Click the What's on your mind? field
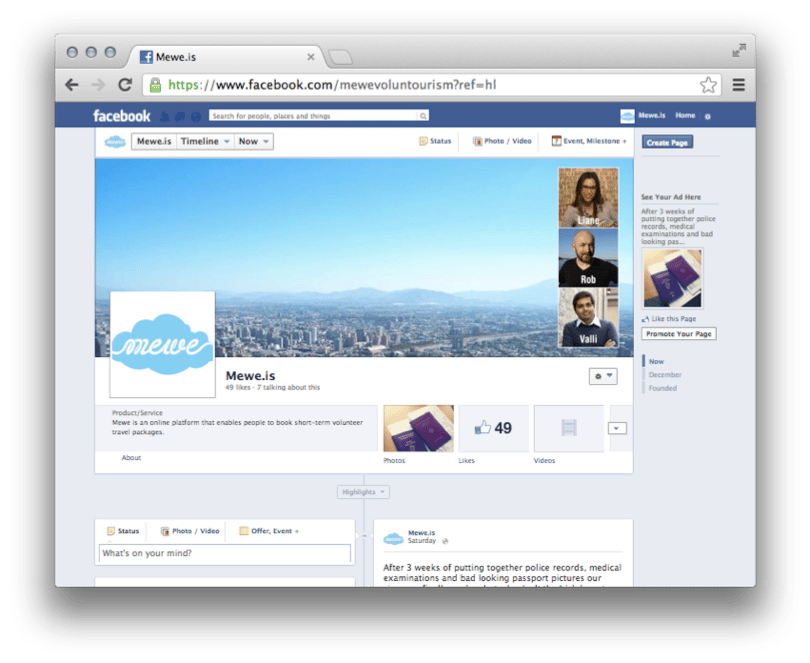 click(x=225, y=553)
